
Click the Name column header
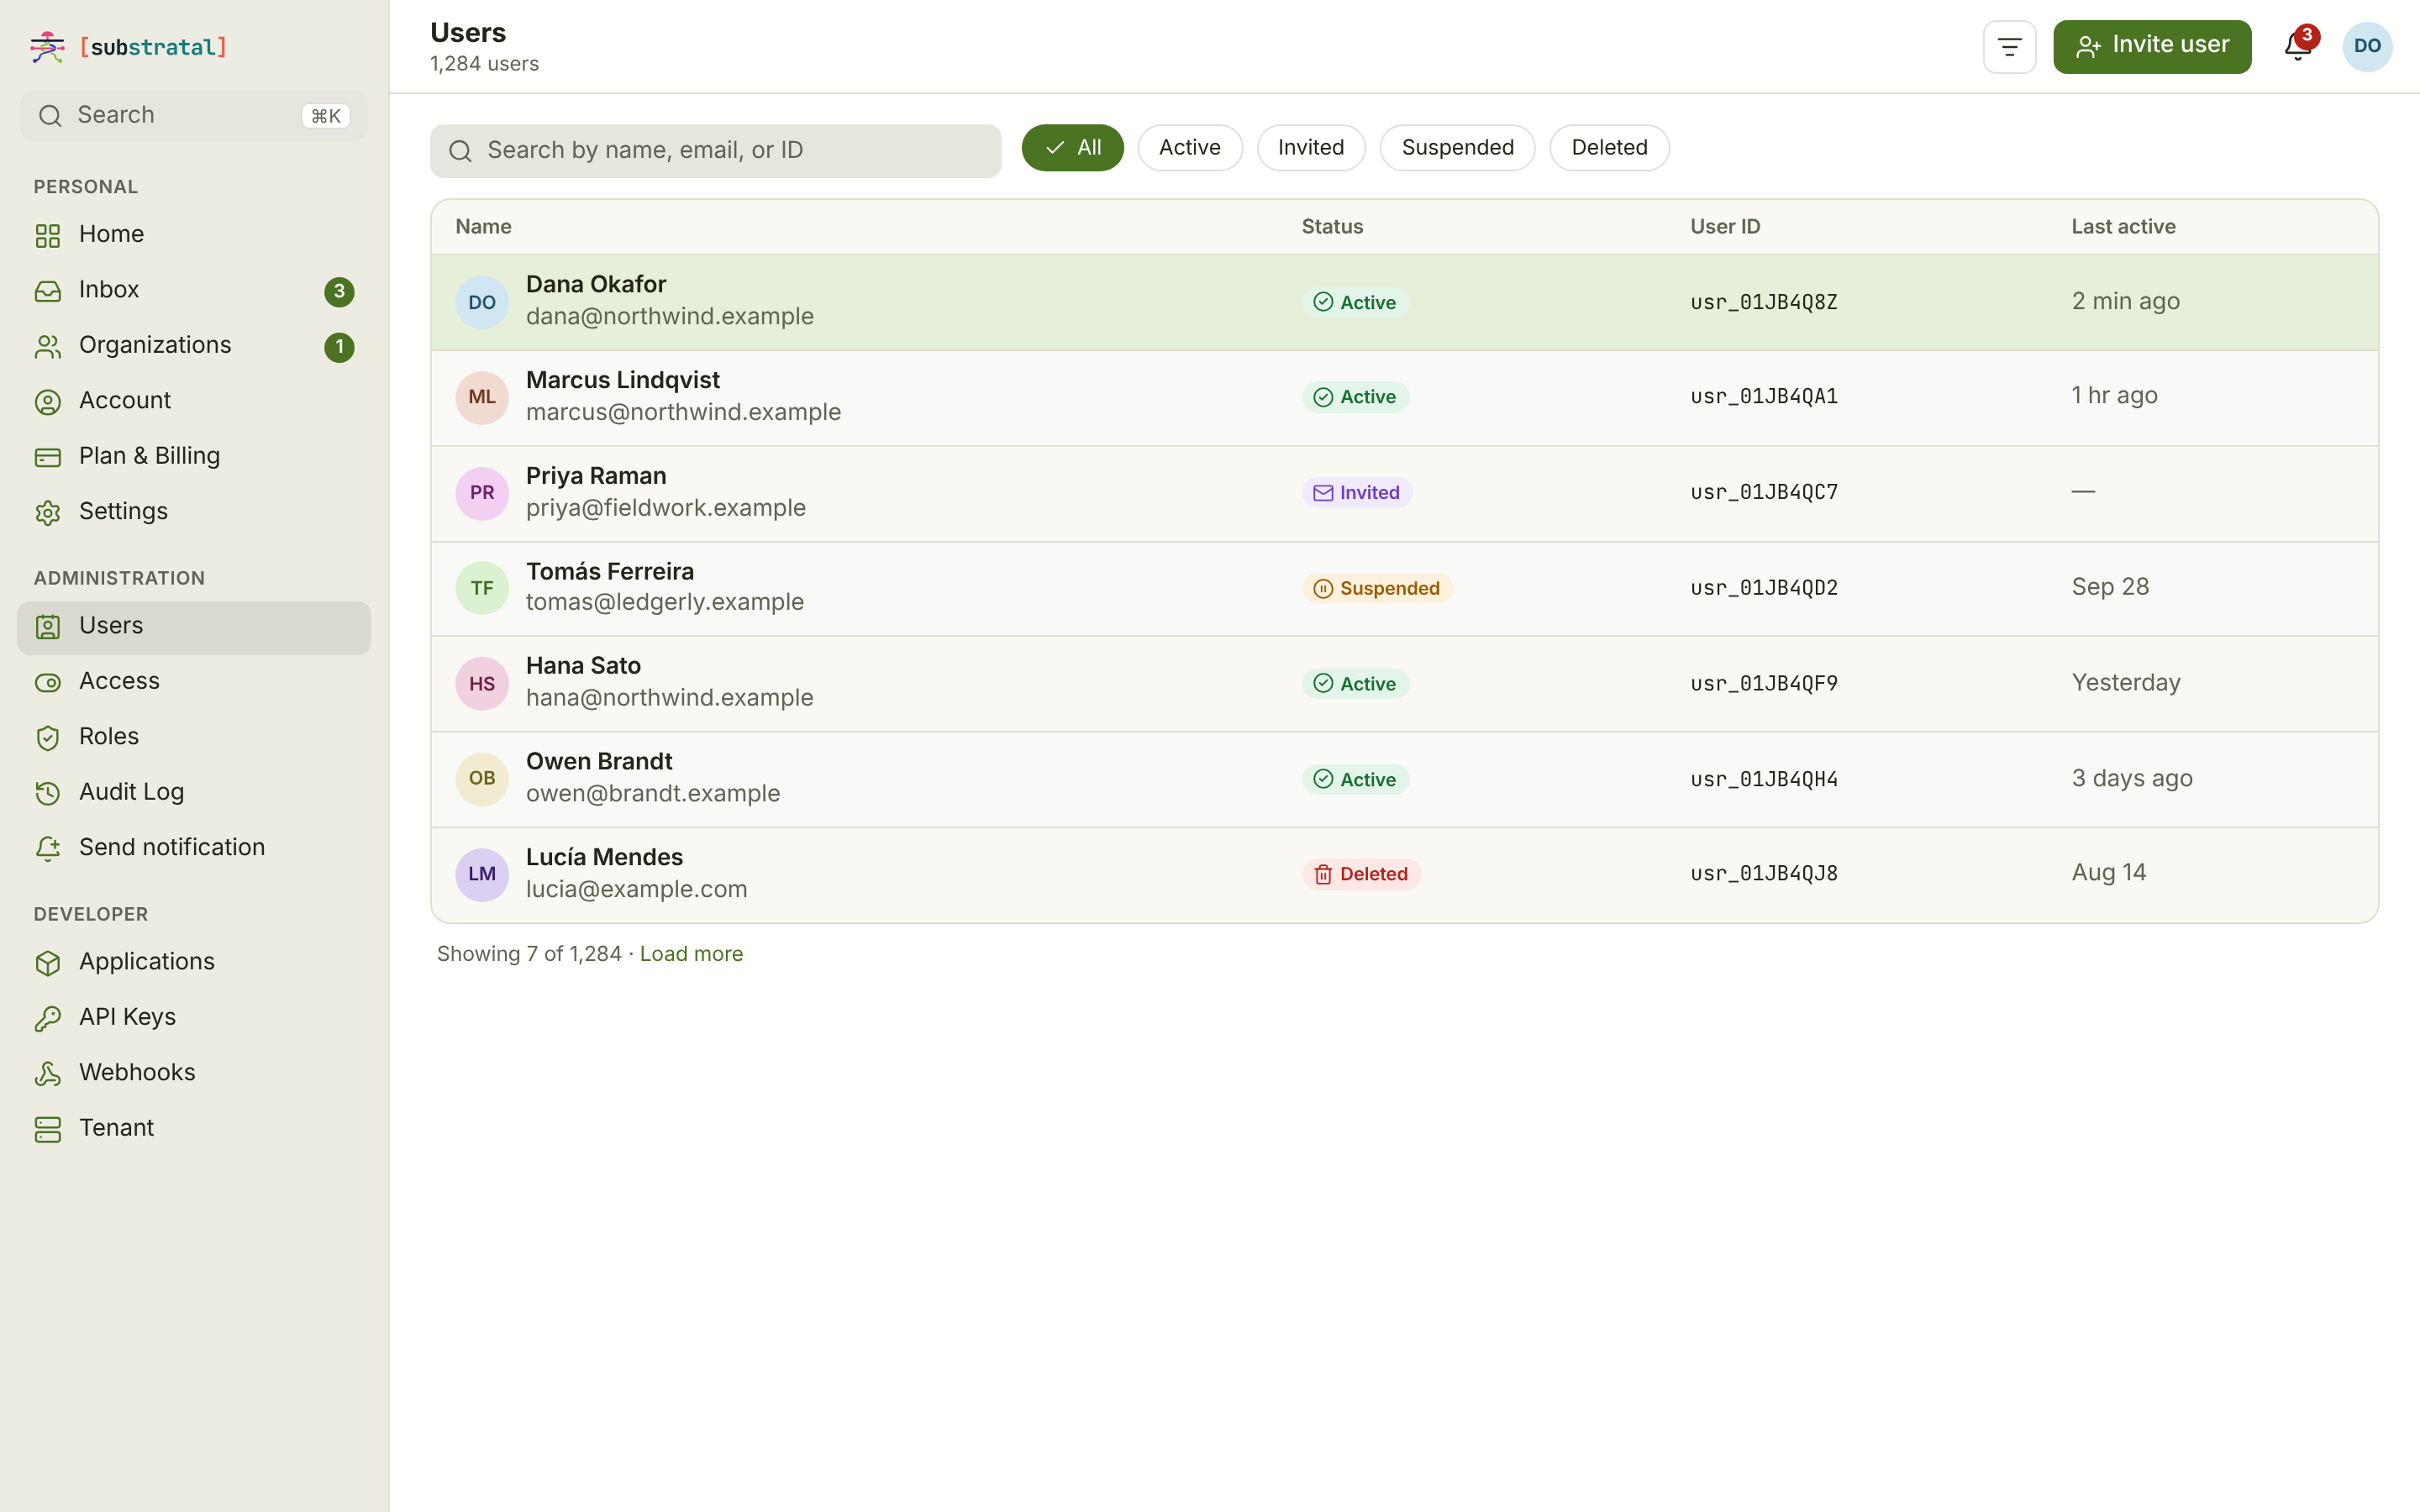[483, 227]
